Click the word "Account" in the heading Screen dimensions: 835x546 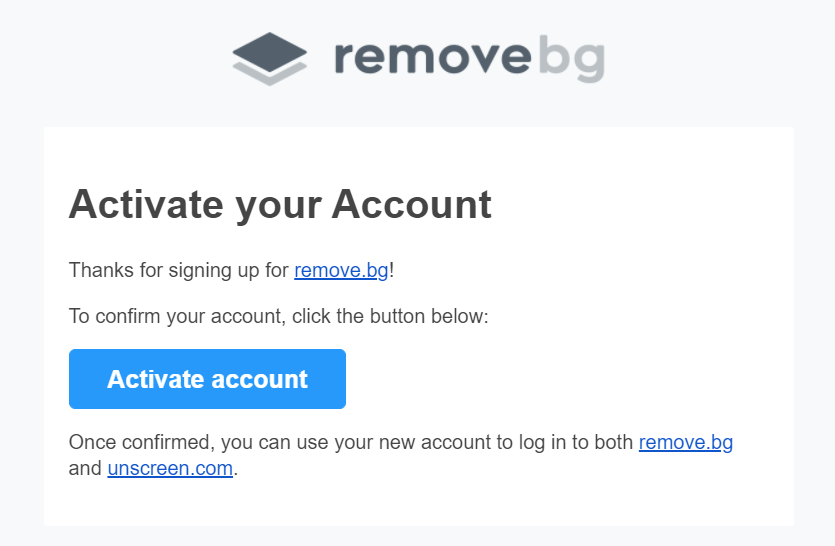pyautogui.click(x=412, y=204)
